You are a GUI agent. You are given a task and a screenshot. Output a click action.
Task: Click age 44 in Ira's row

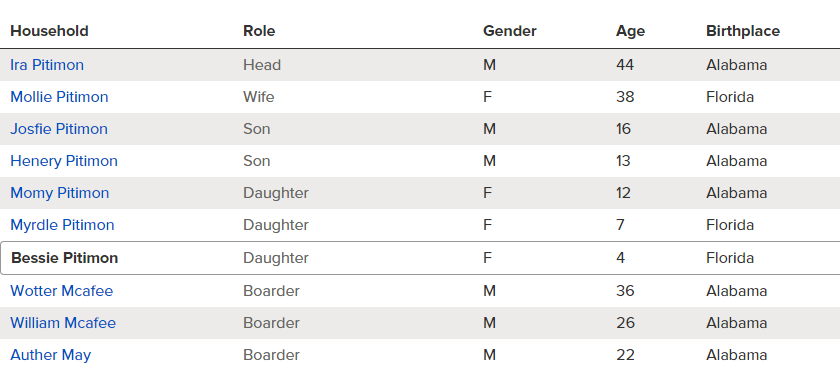click(x=625, y=65)
